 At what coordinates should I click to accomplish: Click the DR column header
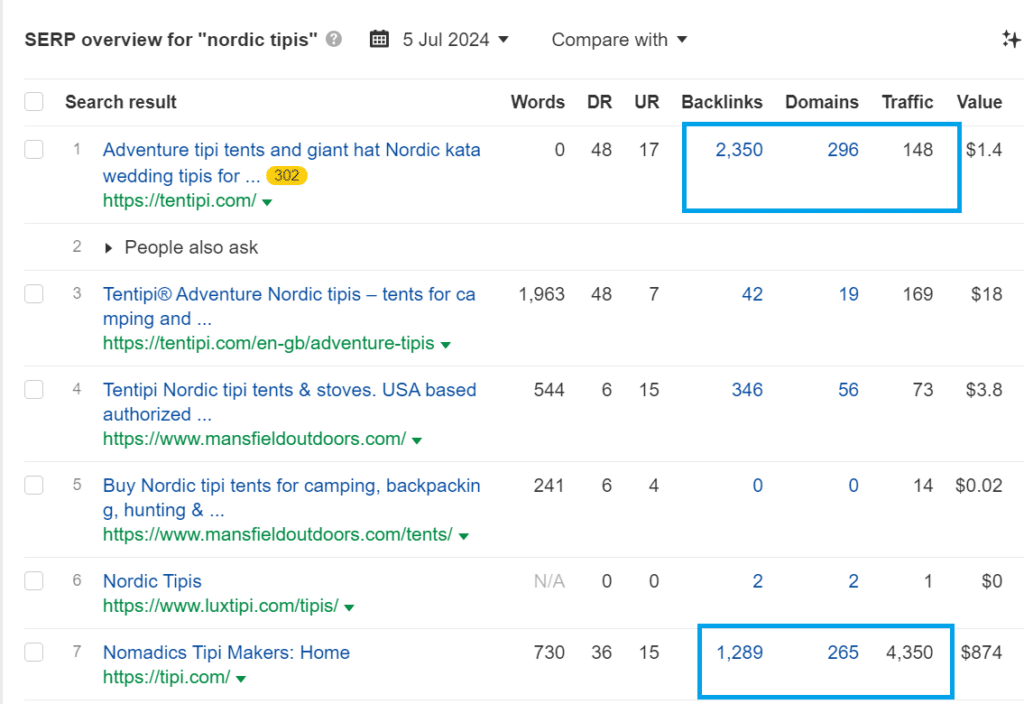click(x=600, y=102)
